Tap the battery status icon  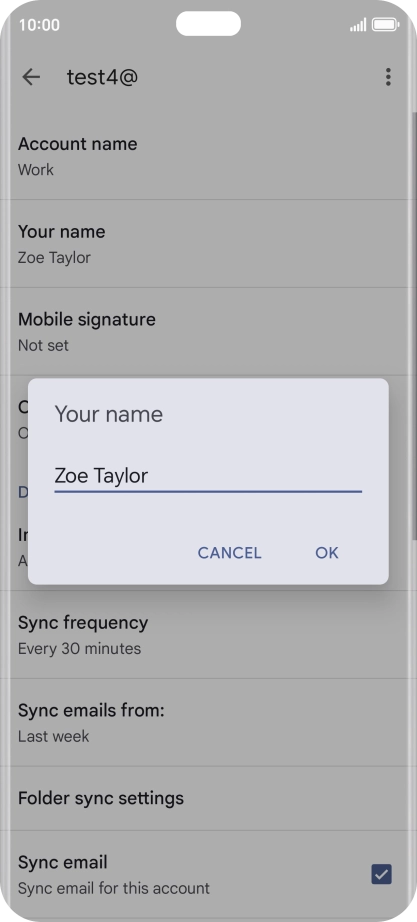(x=385, y=25)
